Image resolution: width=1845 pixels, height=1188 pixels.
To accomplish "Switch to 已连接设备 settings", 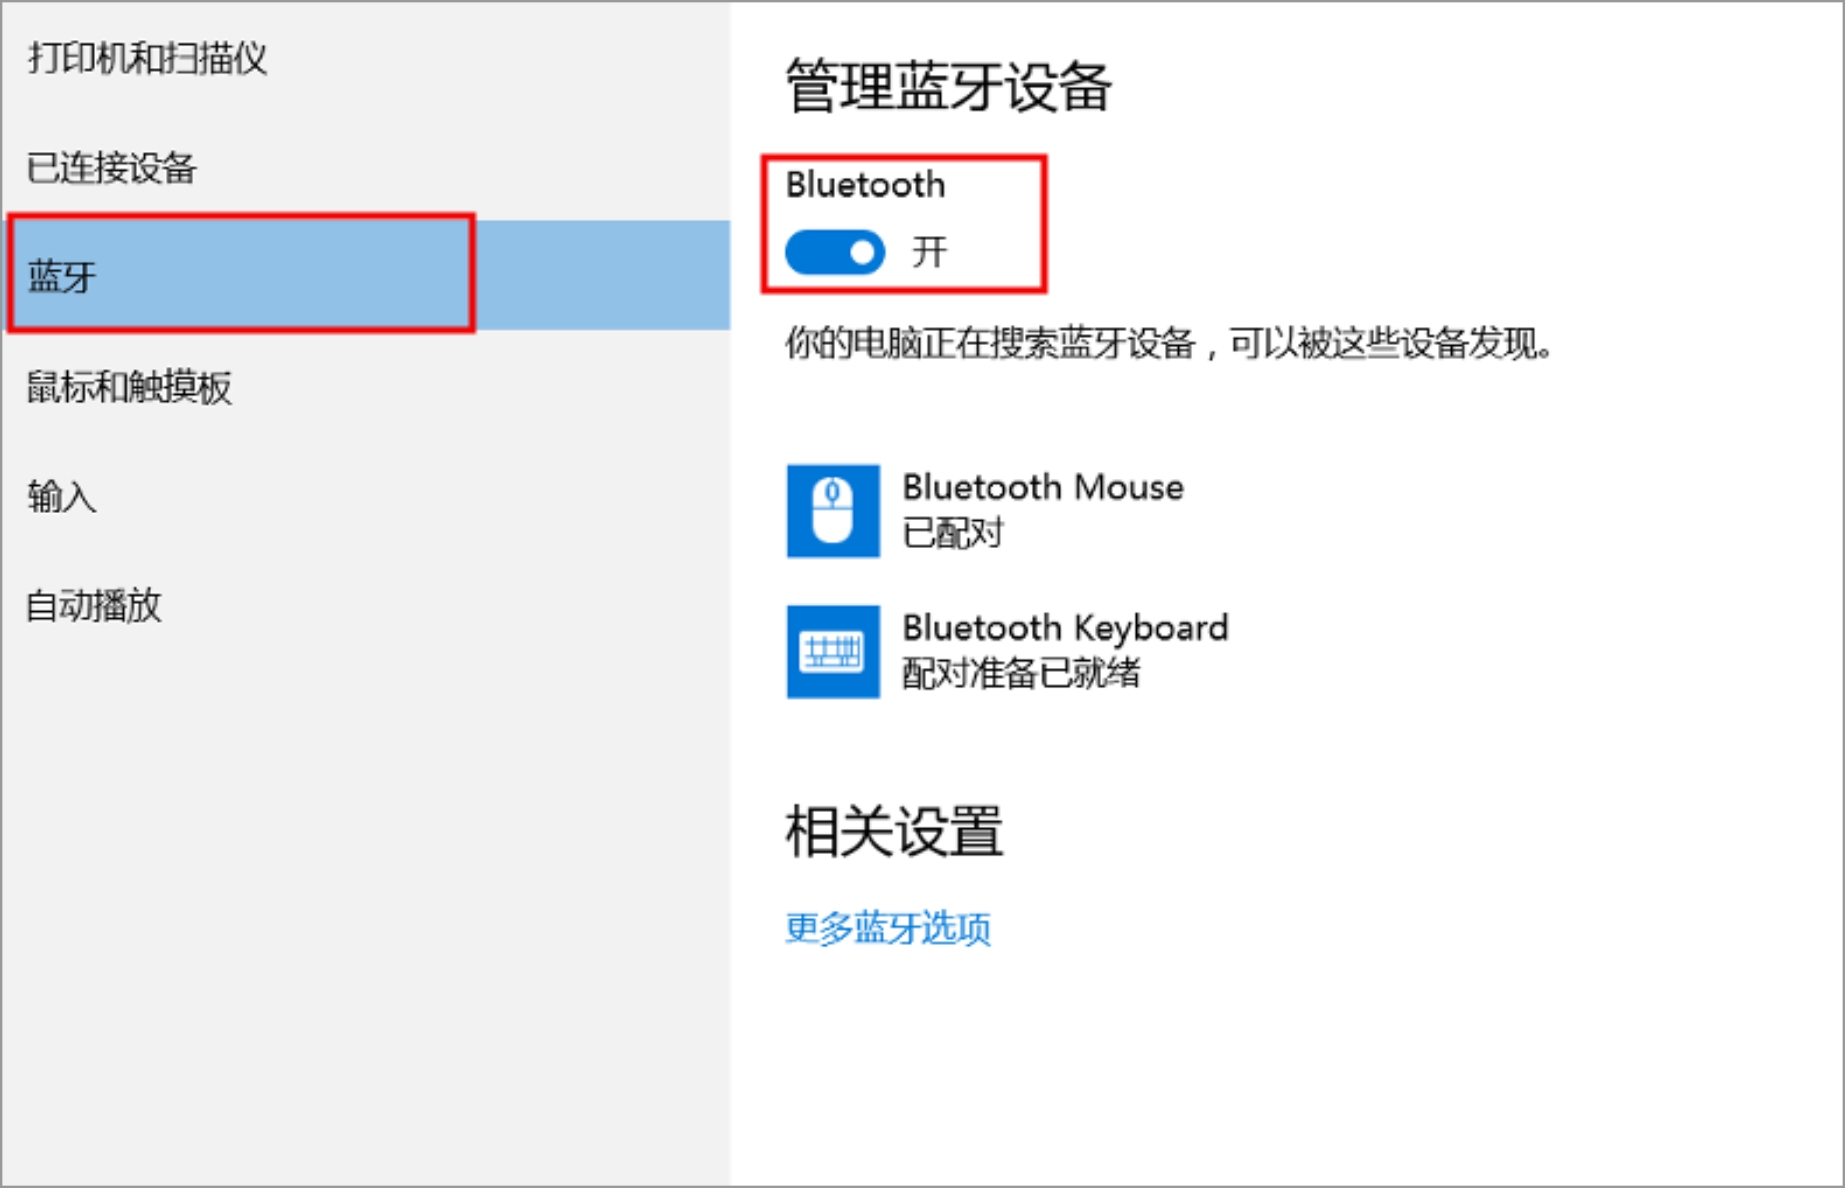I will (x=113, y=168).
